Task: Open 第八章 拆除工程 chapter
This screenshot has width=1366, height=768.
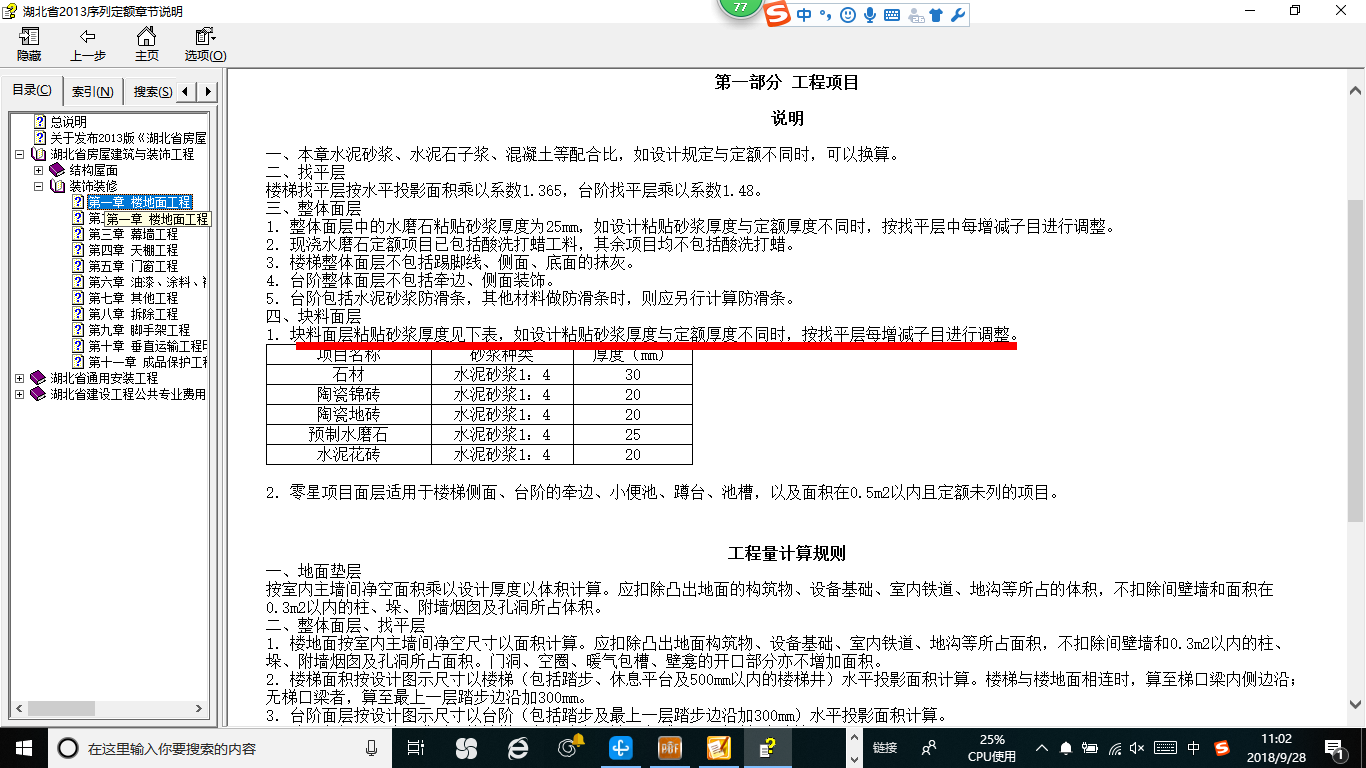Action: coord(133,314)
